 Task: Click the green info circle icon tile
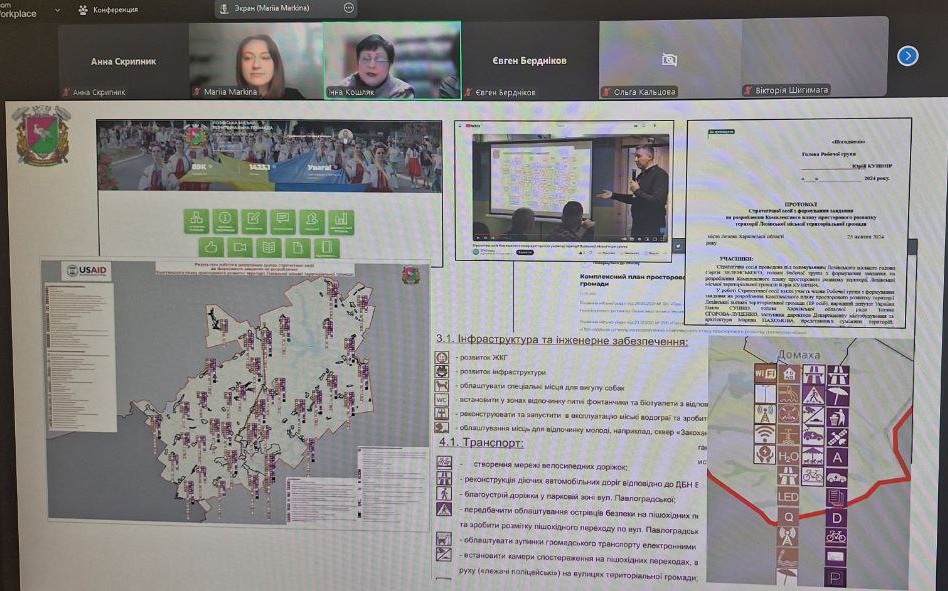[x=225, y=221]
